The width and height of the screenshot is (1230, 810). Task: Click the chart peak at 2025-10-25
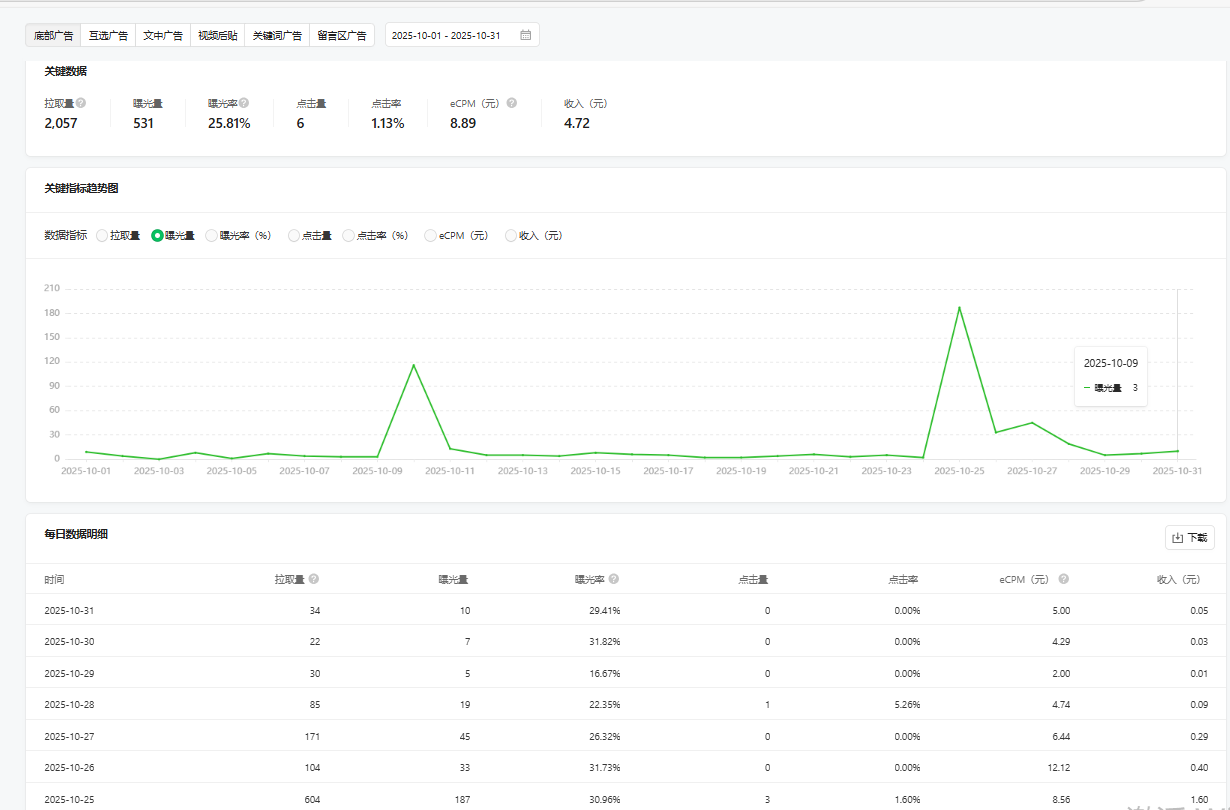pos(959,307)
